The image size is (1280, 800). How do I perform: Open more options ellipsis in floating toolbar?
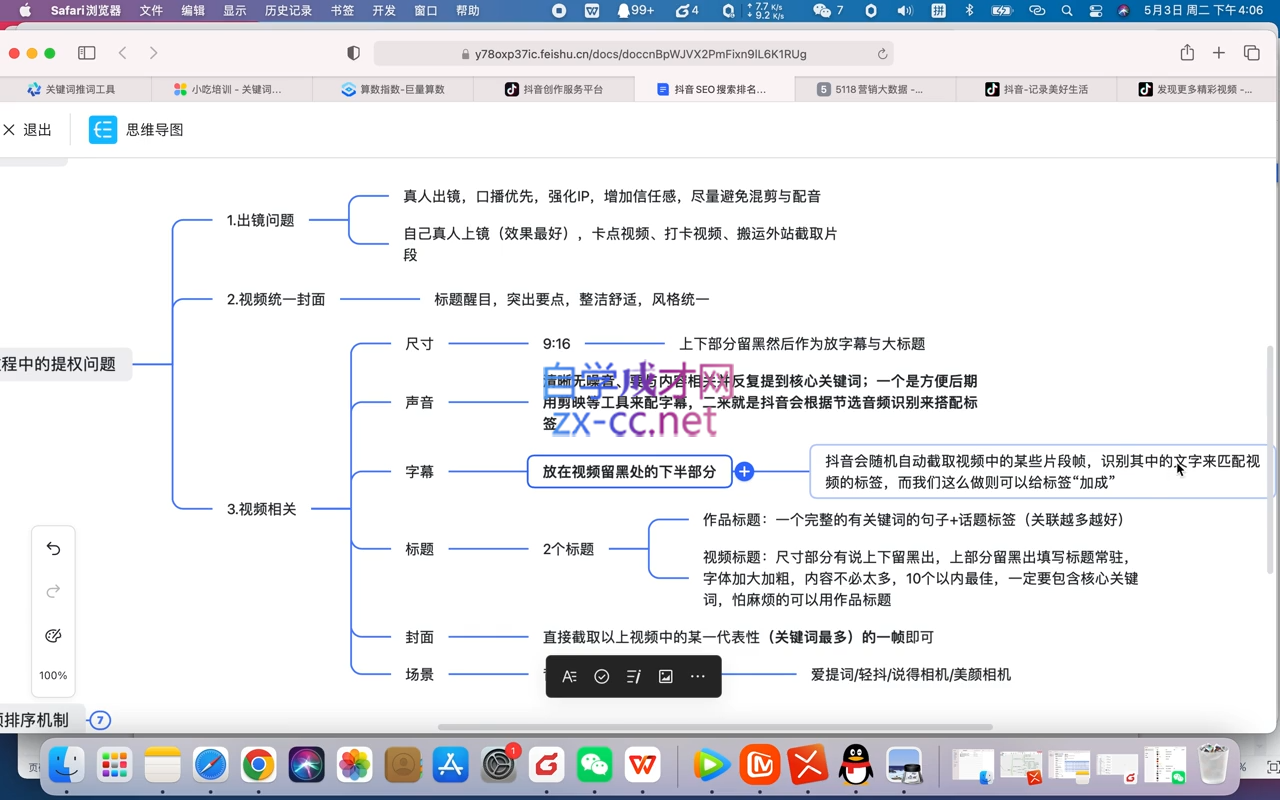[697, 677]
